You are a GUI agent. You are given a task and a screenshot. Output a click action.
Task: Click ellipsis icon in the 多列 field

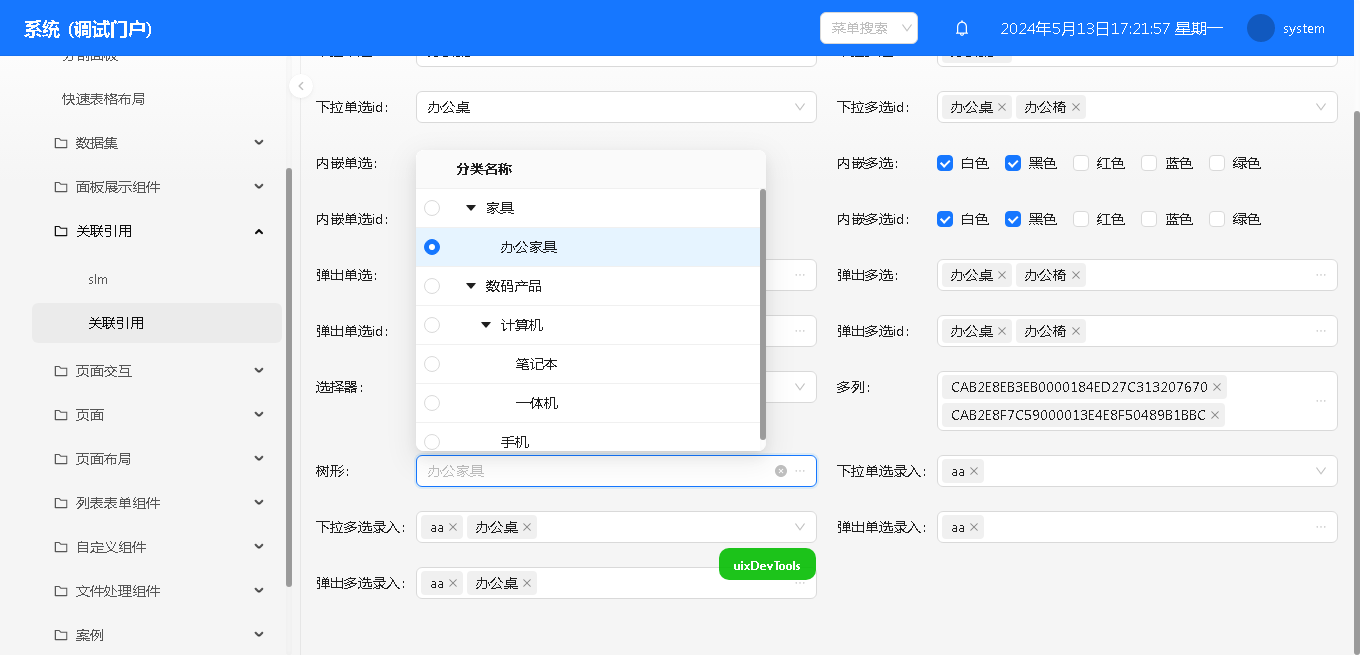tap(1321, 401)
